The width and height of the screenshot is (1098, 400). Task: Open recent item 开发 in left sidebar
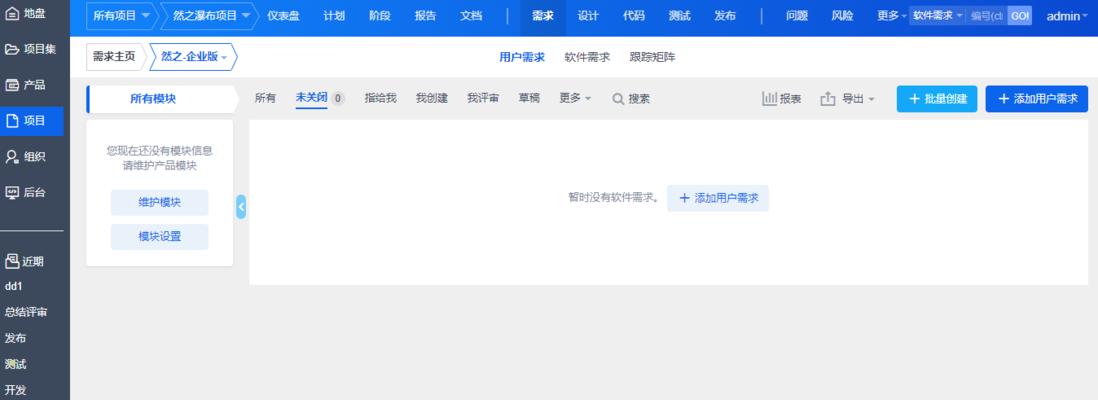coord(15,390)
